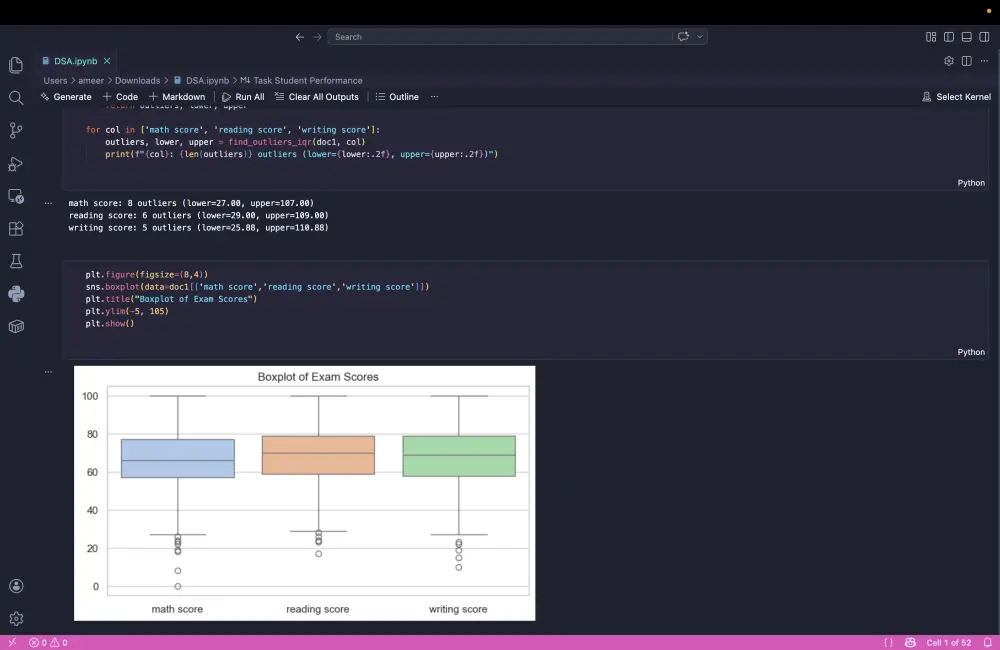Open the Manage gear menu
Image resolution: width=1000 pixels, height=650 pixels.
[x=16, y=619]
